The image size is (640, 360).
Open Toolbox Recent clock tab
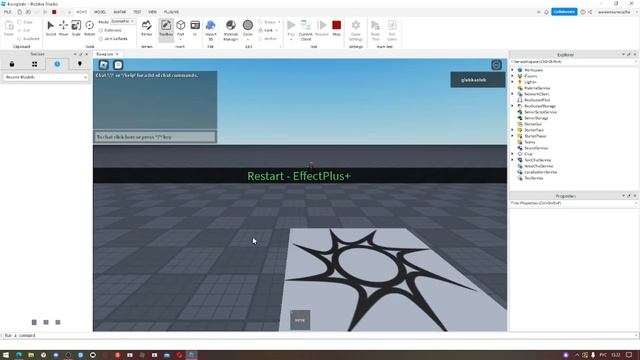tap(57, 64)
